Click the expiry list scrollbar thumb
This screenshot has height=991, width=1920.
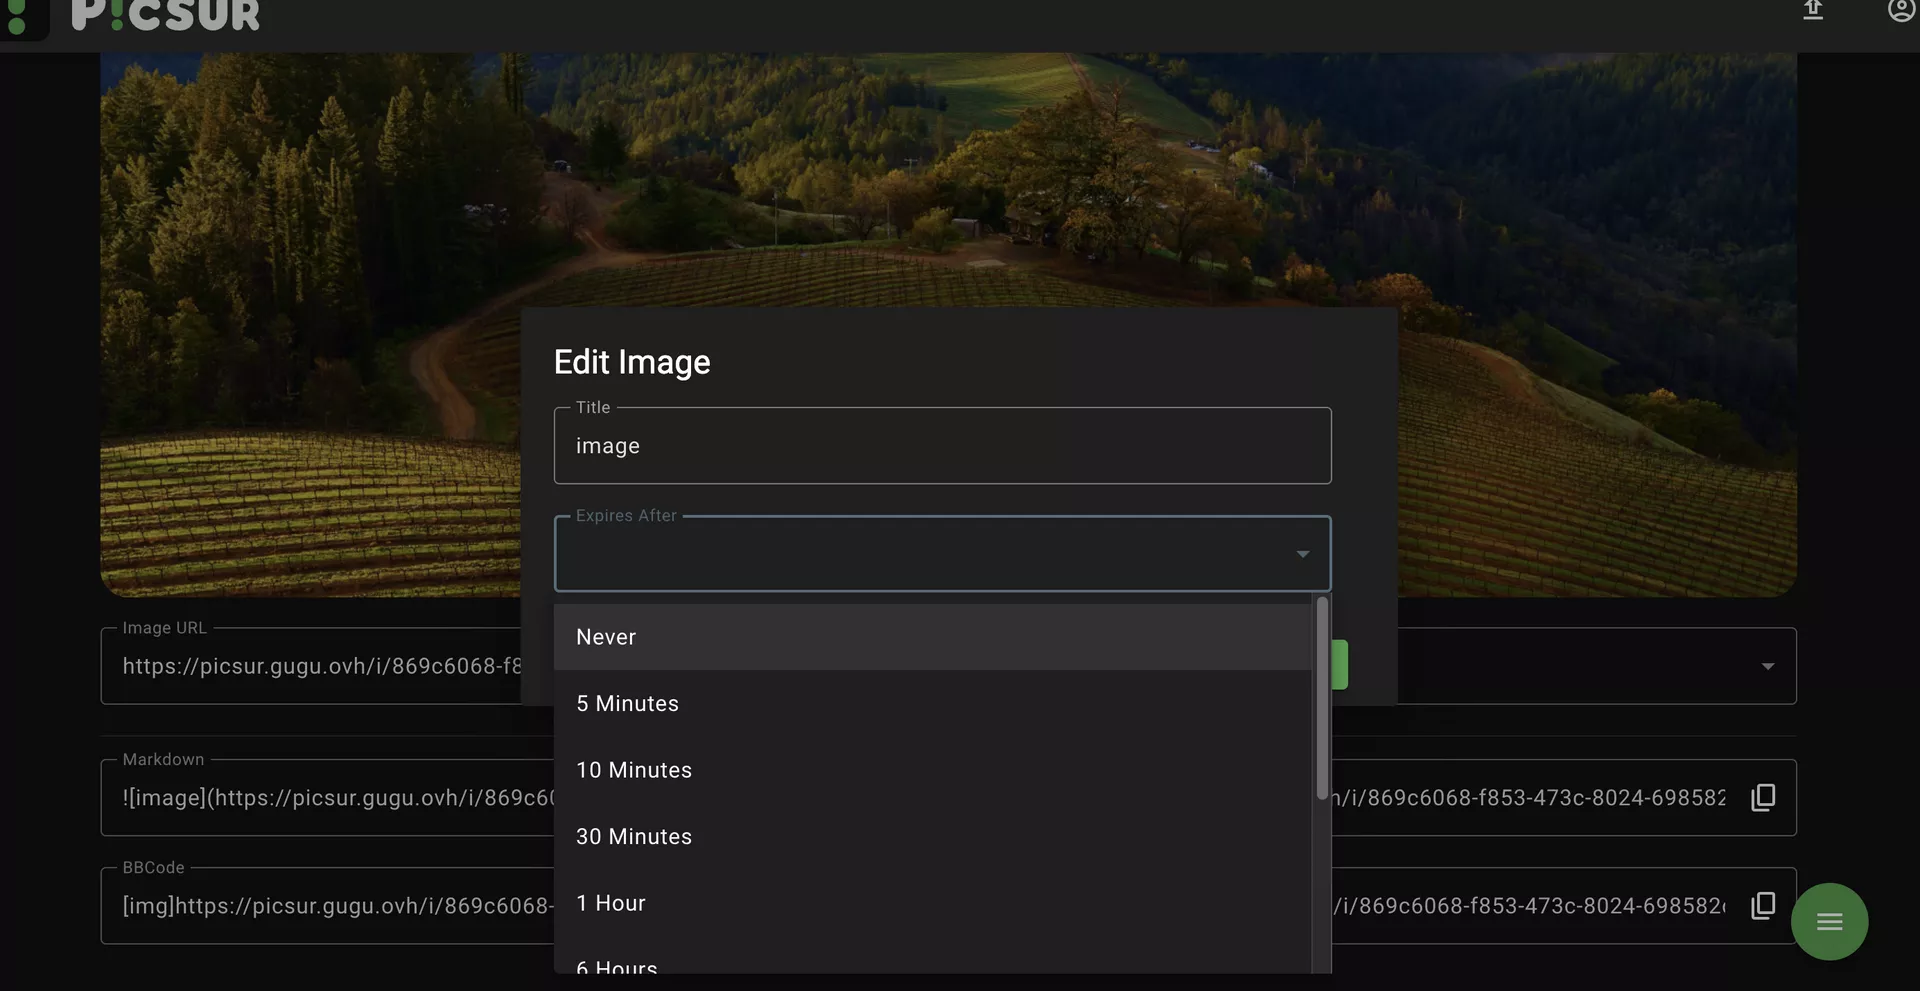coord(1322,698)
